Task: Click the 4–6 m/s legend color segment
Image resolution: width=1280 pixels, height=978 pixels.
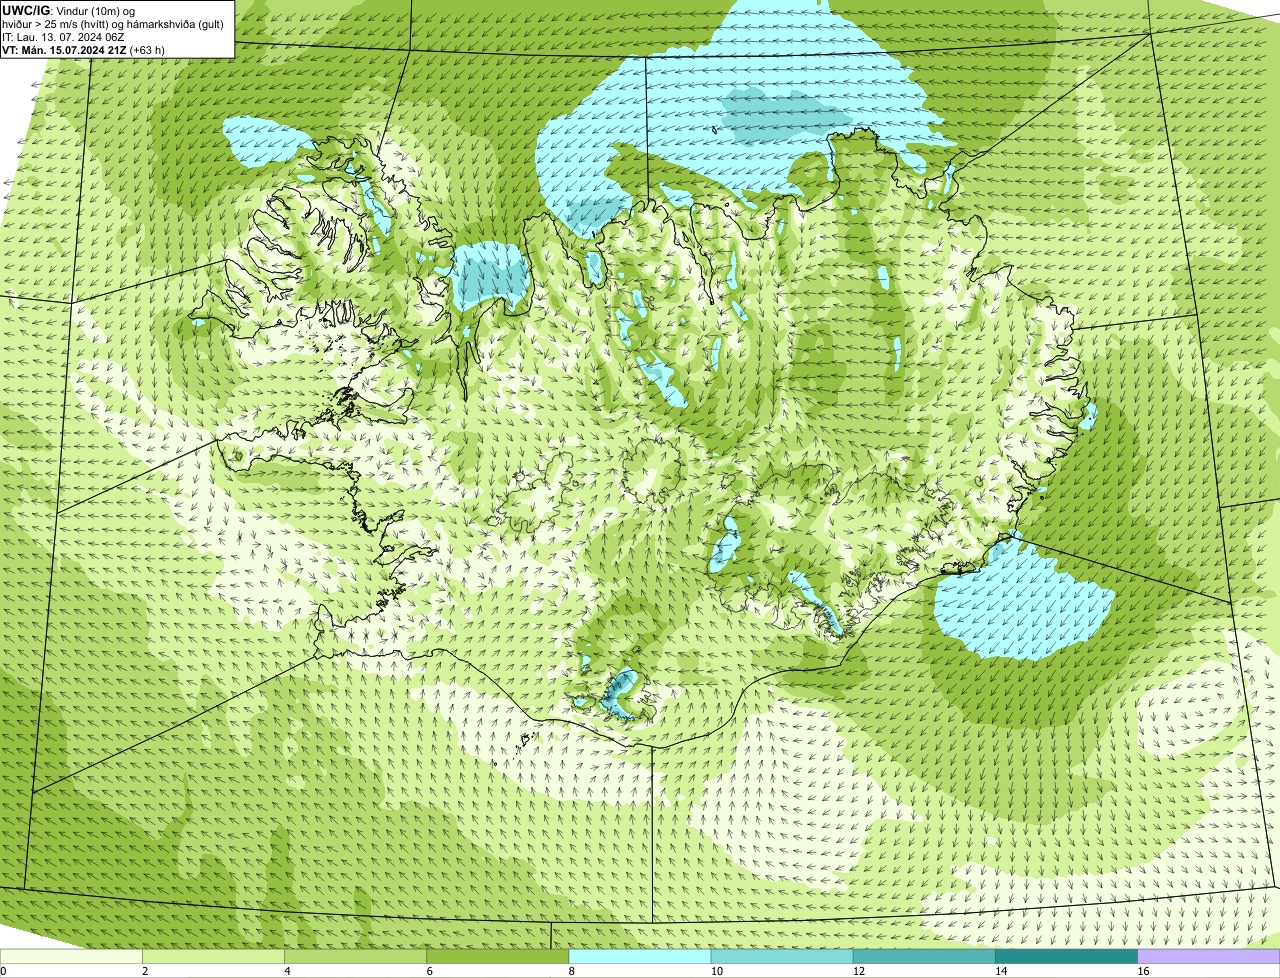Action: coord(355,956)
